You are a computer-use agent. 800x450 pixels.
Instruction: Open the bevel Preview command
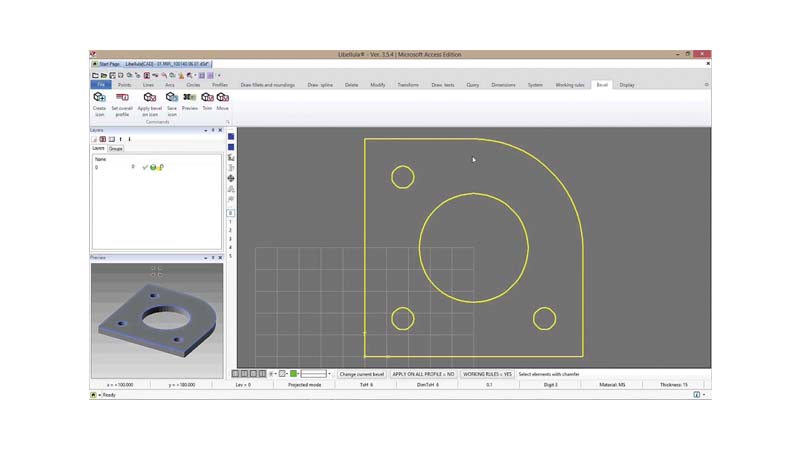190,101
